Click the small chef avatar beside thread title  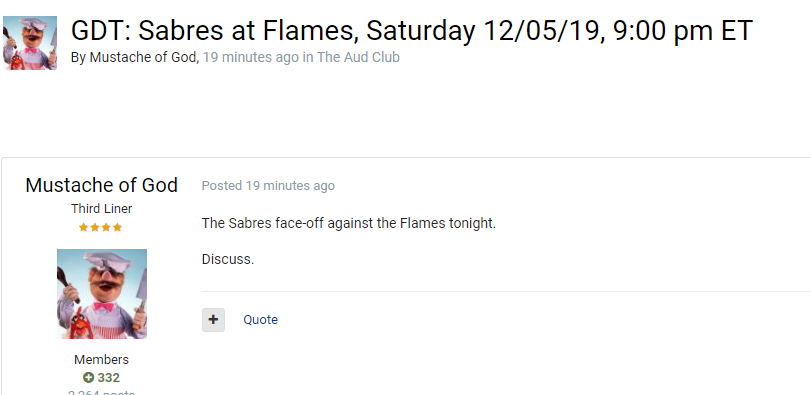[x=30, y=43]
